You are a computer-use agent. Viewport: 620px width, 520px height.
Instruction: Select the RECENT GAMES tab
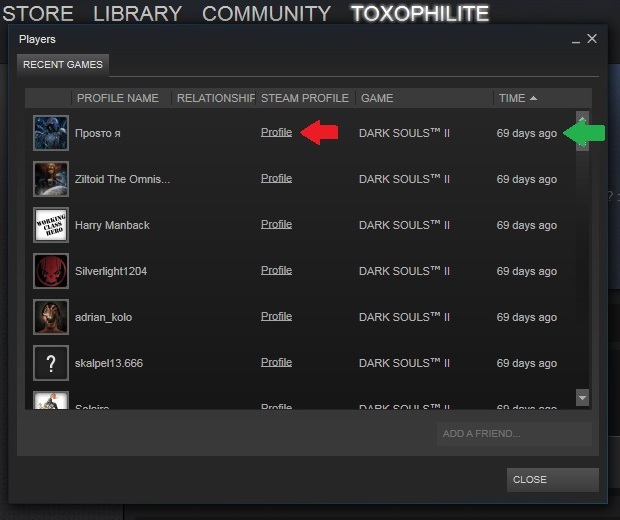pyautogui.click(x=63, y=64)
